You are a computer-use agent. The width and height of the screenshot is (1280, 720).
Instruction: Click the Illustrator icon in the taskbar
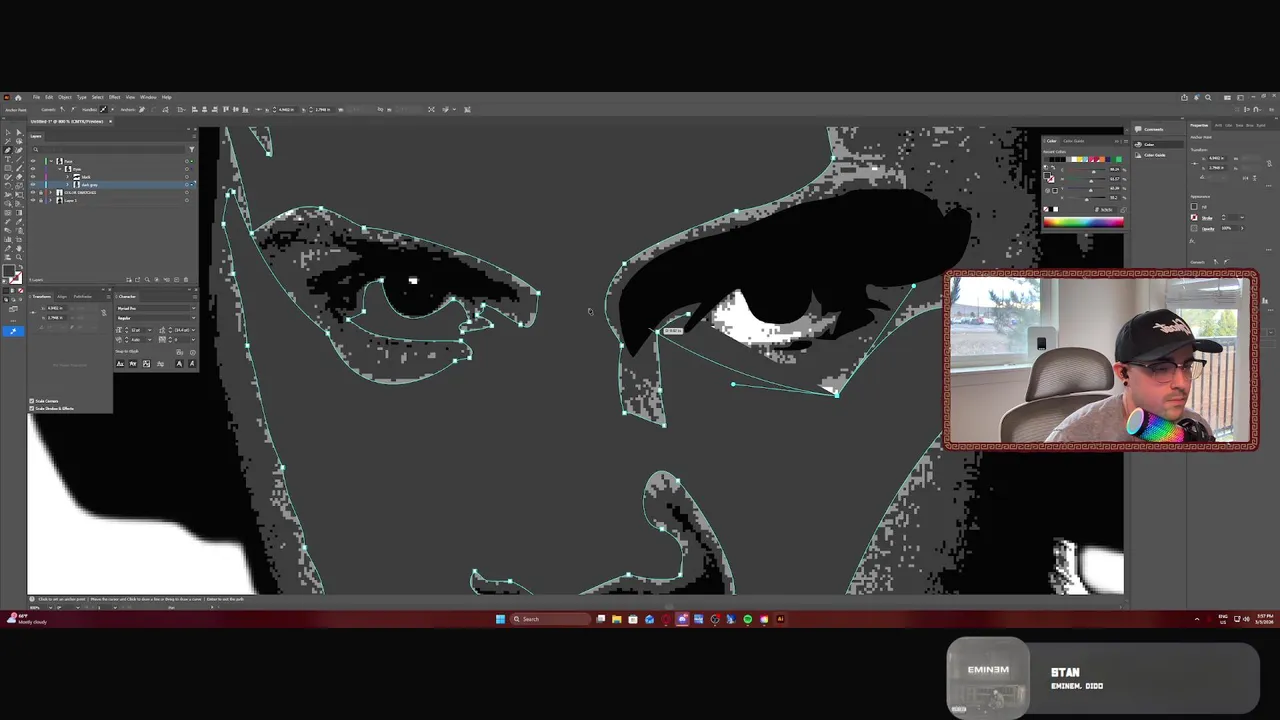(x=780, y=619)
